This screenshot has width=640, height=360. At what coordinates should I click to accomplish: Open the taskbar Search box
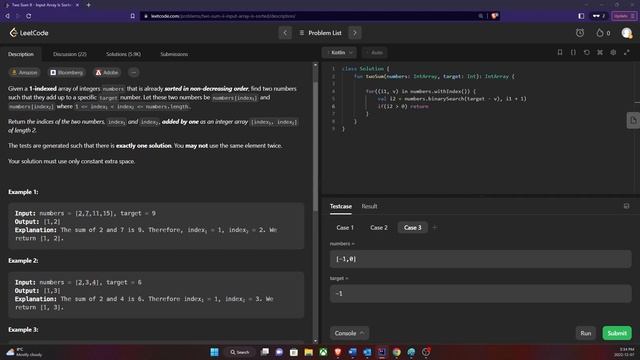pyautogui.click(x=240, y=352)
